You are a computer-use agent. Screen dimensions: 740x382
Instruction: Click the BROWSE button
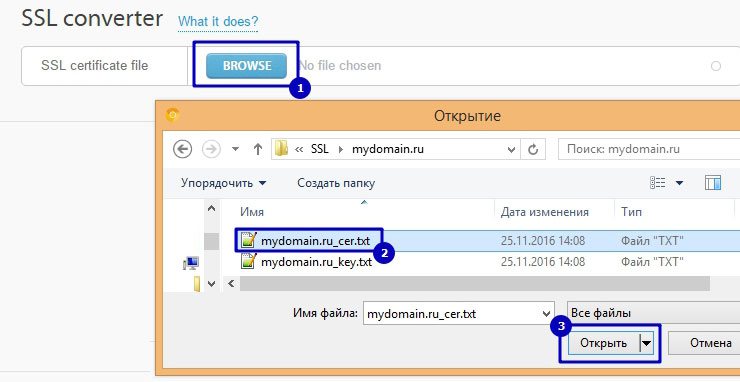pyautogui.click(x=246, y=66)
